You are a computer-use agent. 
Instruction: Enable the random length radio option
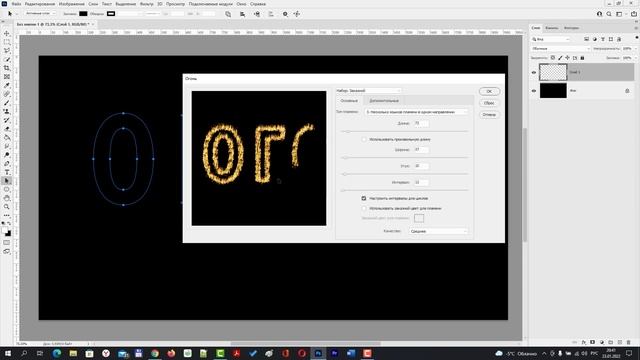pyautogui.click(x=364, y=140)
